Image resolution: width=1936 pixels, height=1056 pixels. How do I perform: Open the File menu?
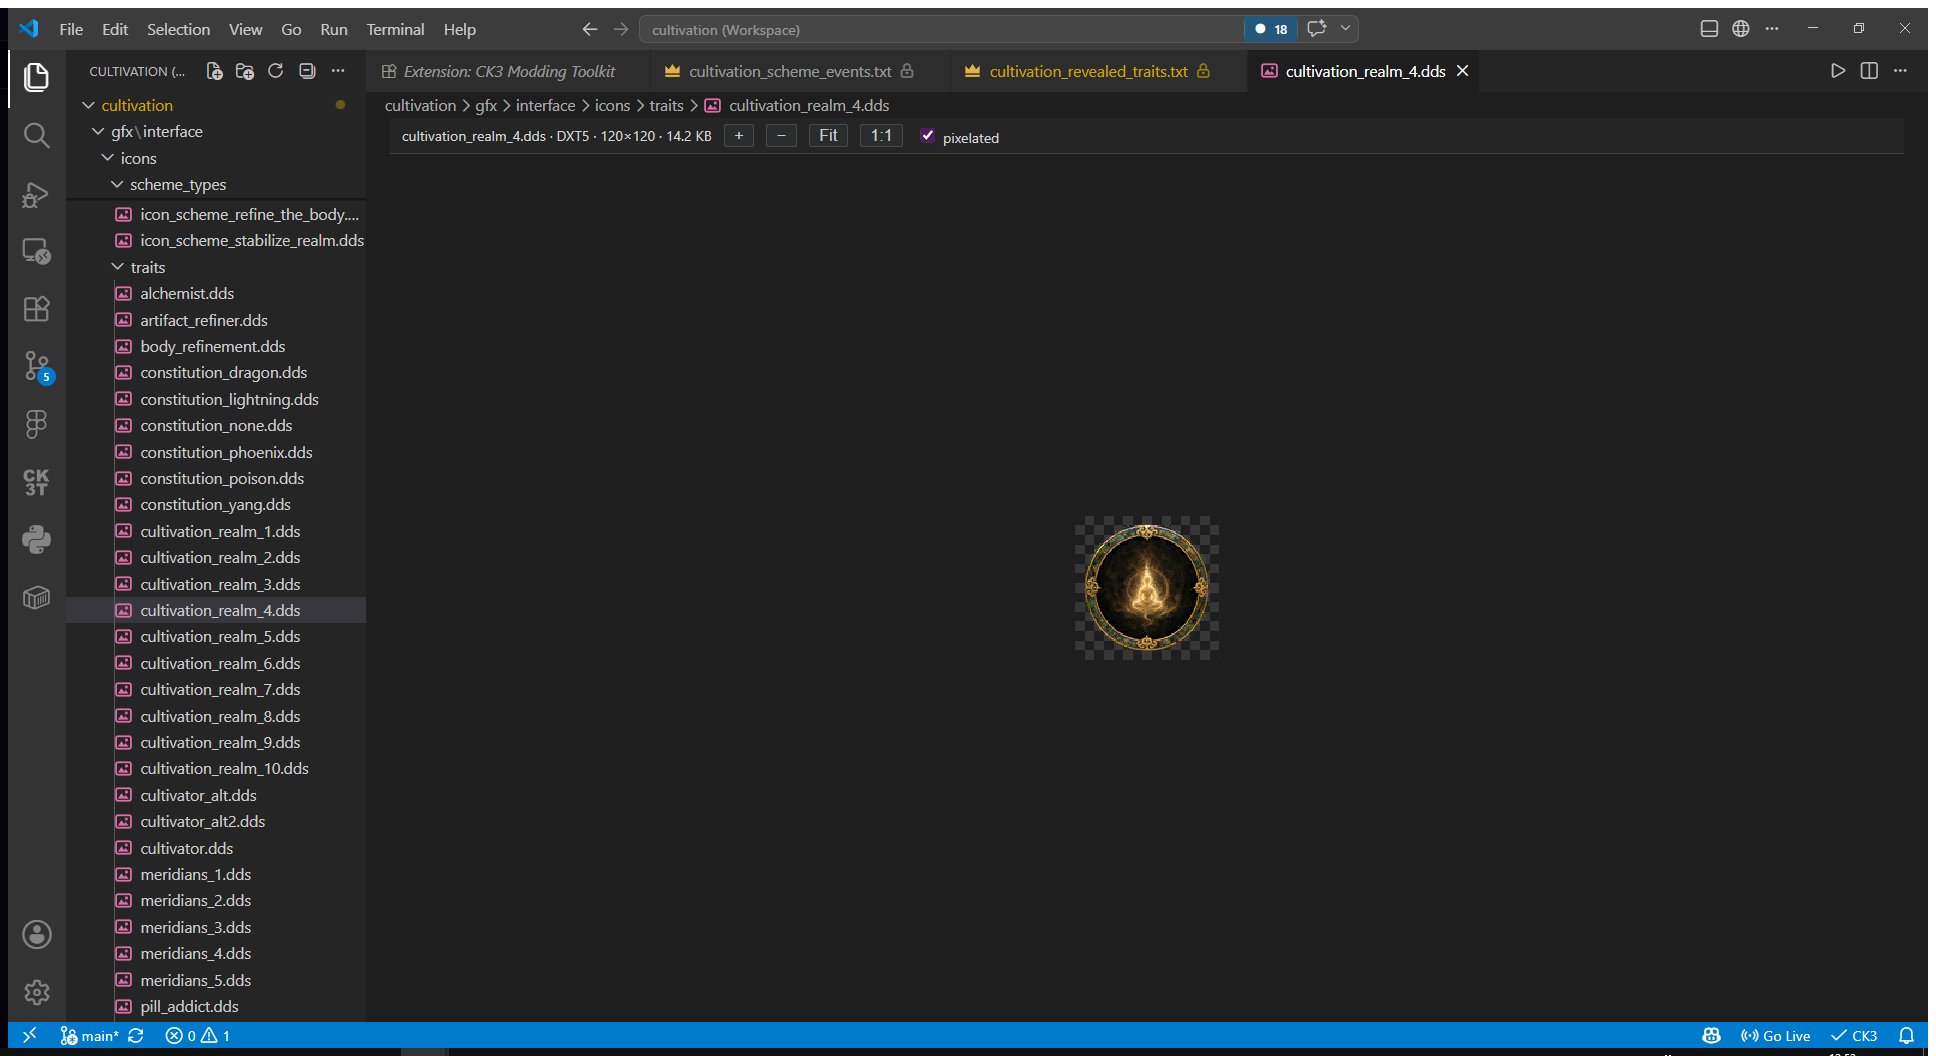coord(71,29)
